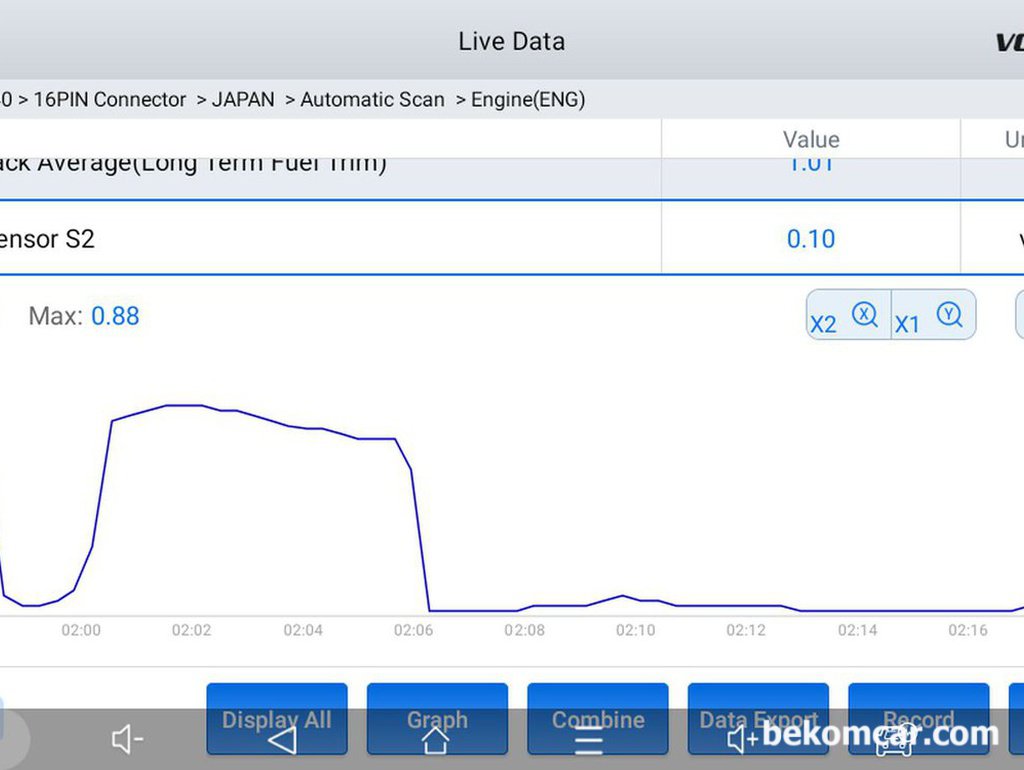The width and height of the screenshot is (1024, 770).
Task: Go to the Automatic Scan breadcrumb
Action: [x=372, y=99]
